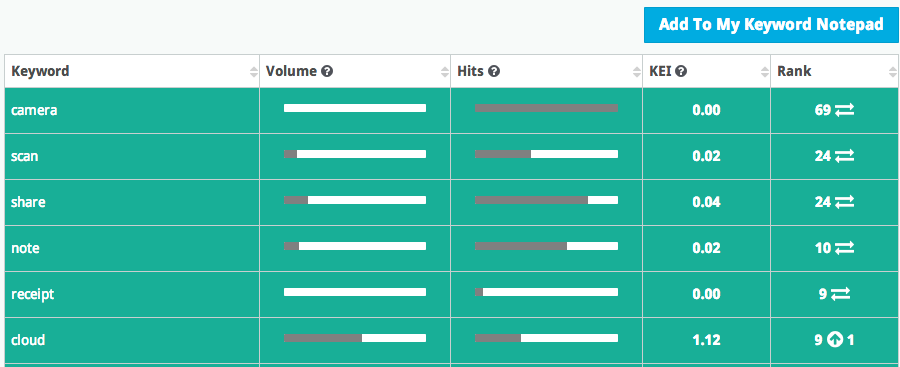Click the share Hits bar
This screenshot has width=900, height=367.
click(546, 200)
